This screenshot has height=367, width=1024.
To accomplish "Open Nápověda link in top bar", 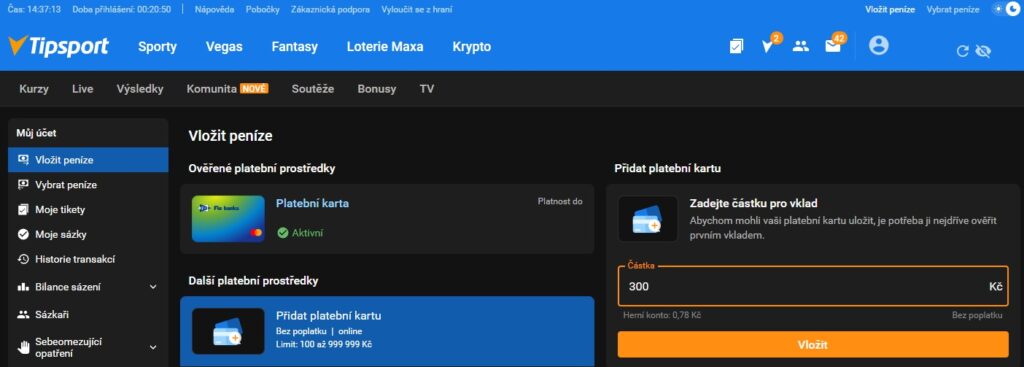I will tap(214, 10).
